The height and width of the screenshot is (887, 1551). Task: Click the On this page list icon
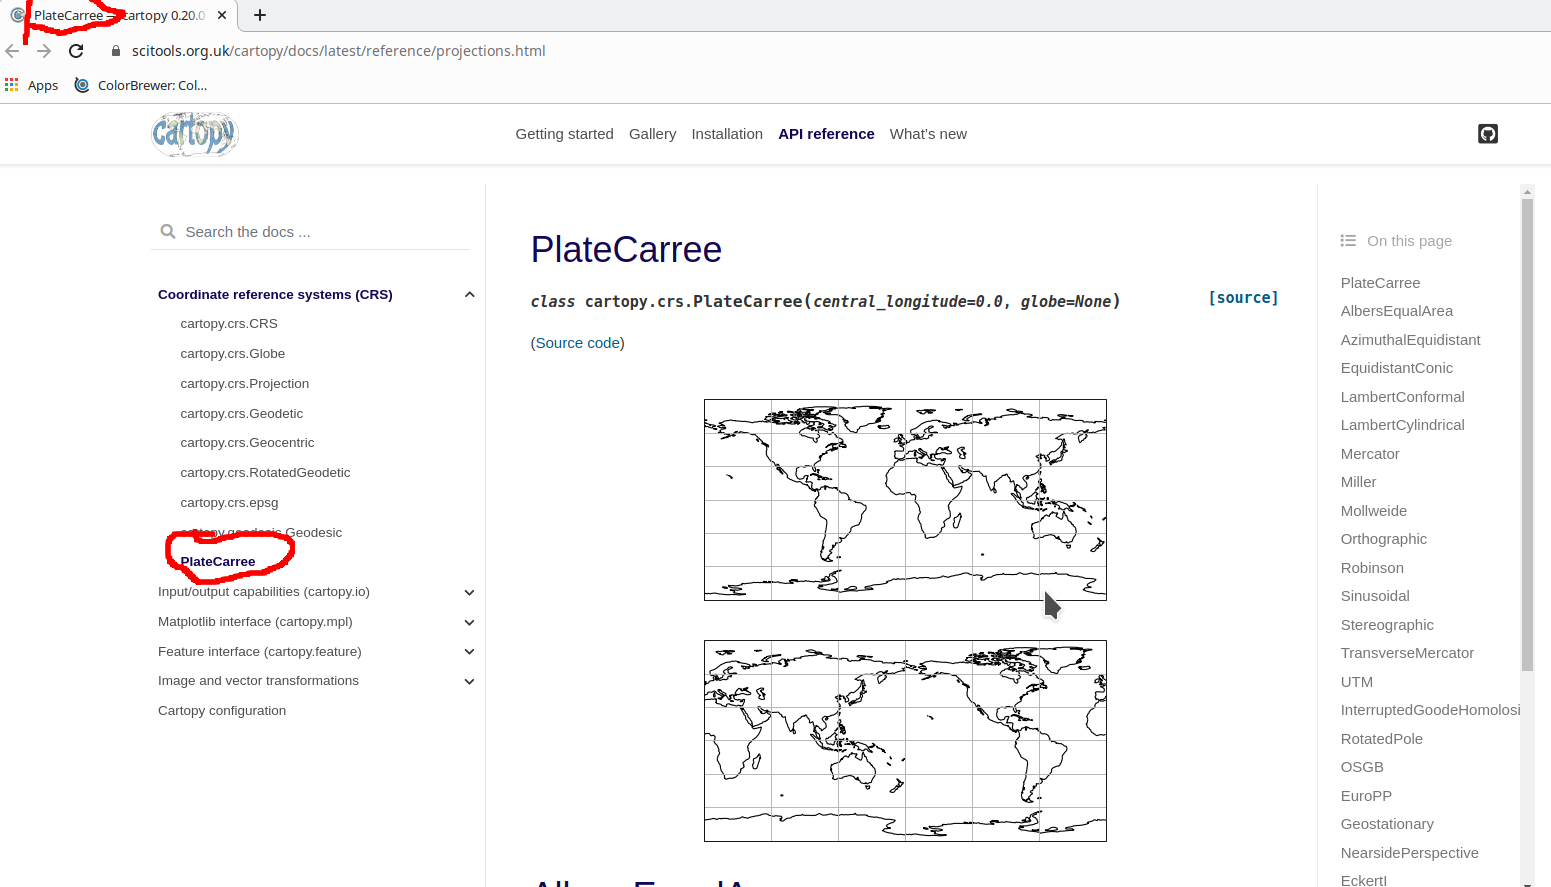coord(1348,241)
